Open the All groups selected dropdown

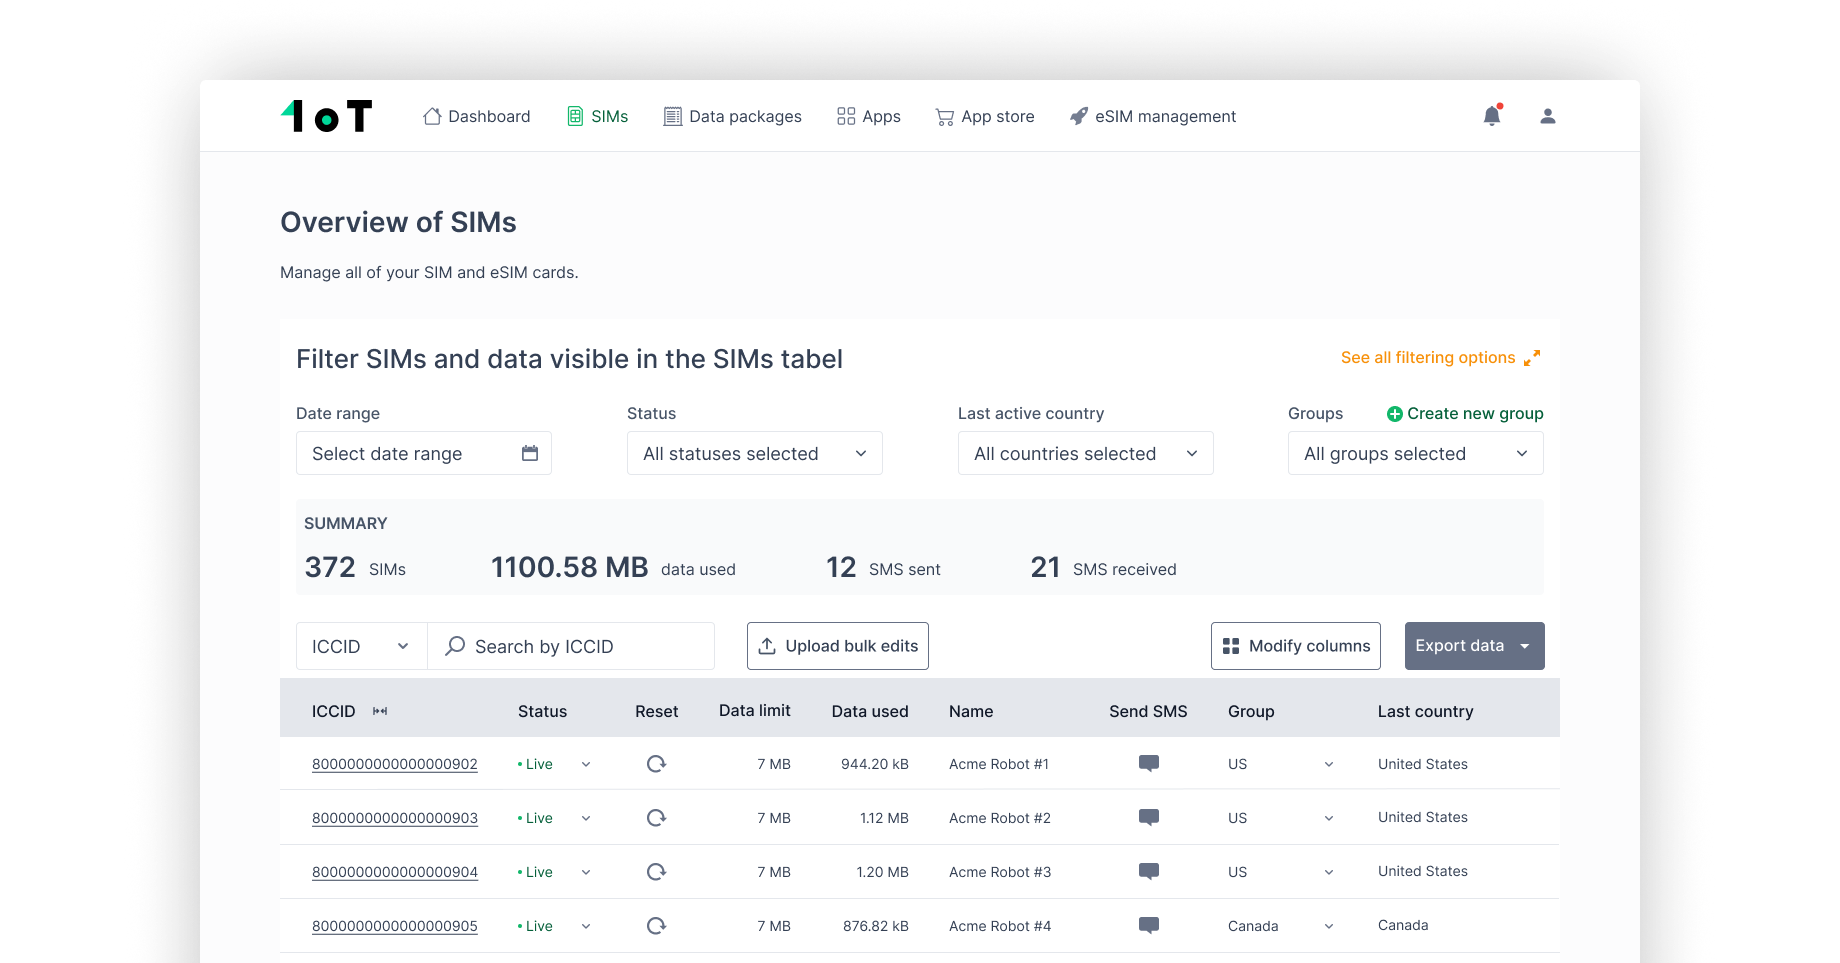point(1416,453)
